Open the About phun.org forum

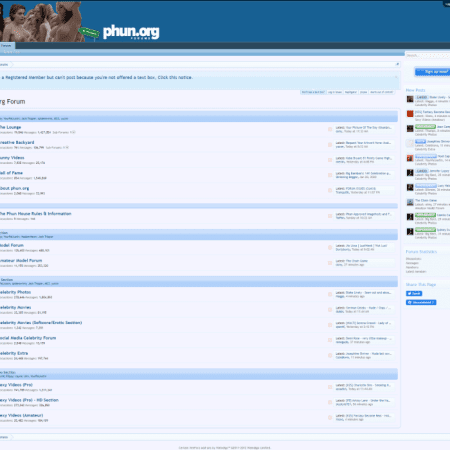pyautogui.click(x=14, y=188)
